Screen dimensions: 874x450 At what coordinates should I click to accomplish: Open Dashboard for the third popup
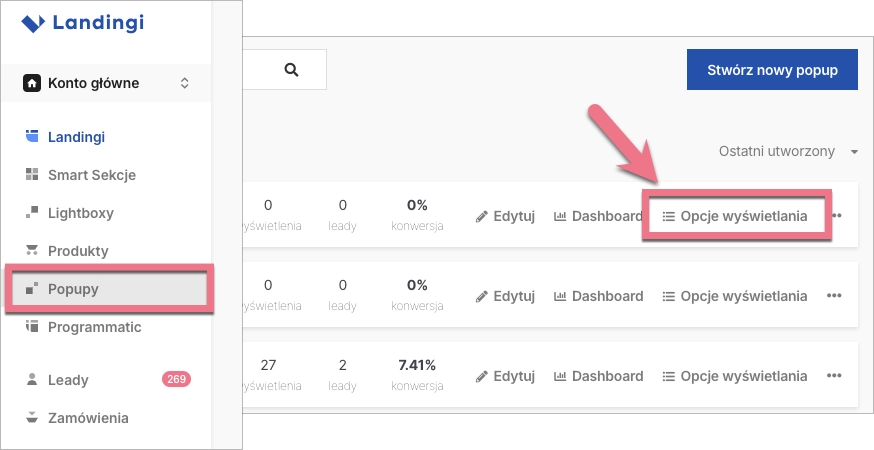click(598, 377)
